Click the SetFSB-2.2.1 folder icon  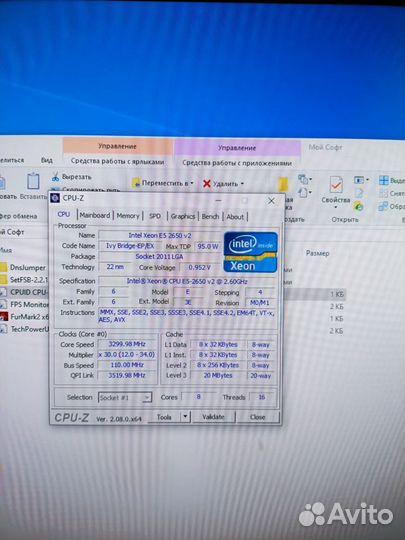3,279
